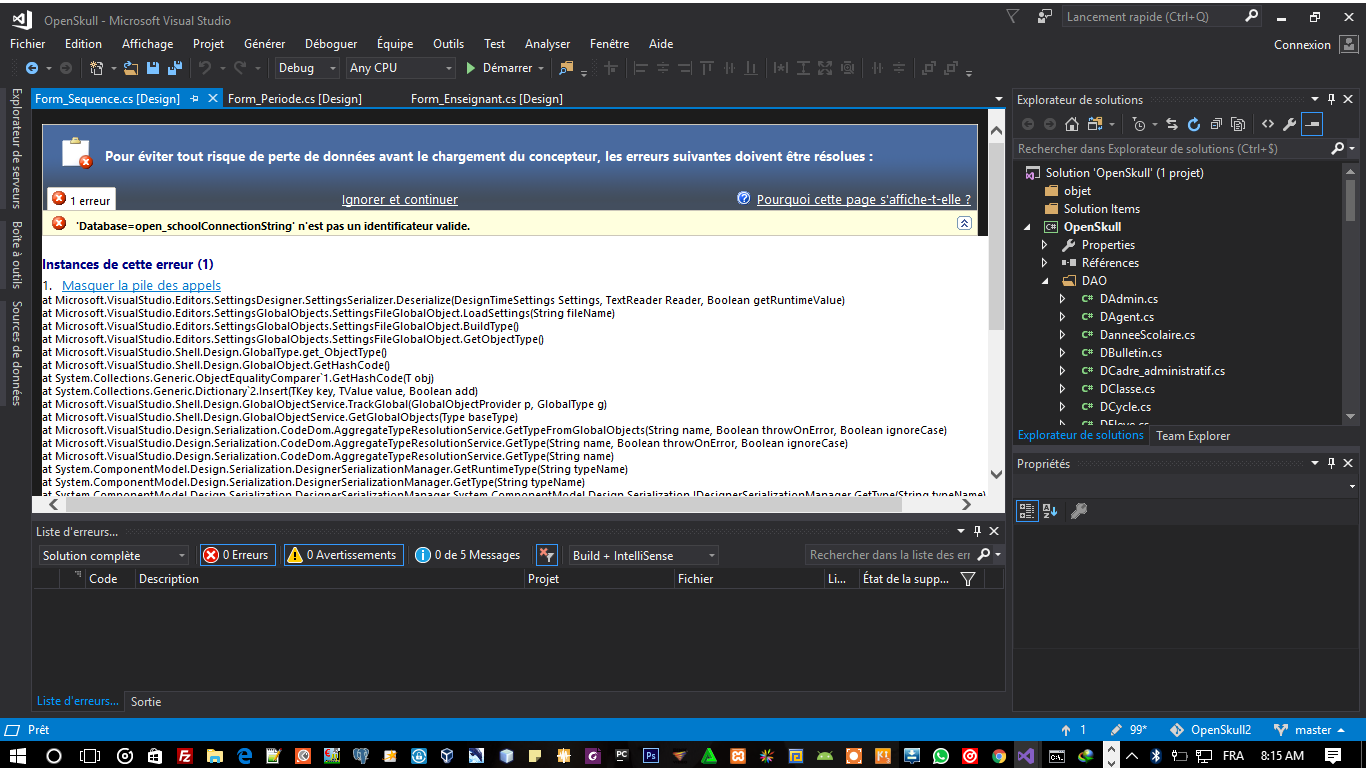Click the Ignorer et continuer link
Viewport: 1366px width, 768px height.
400,200
